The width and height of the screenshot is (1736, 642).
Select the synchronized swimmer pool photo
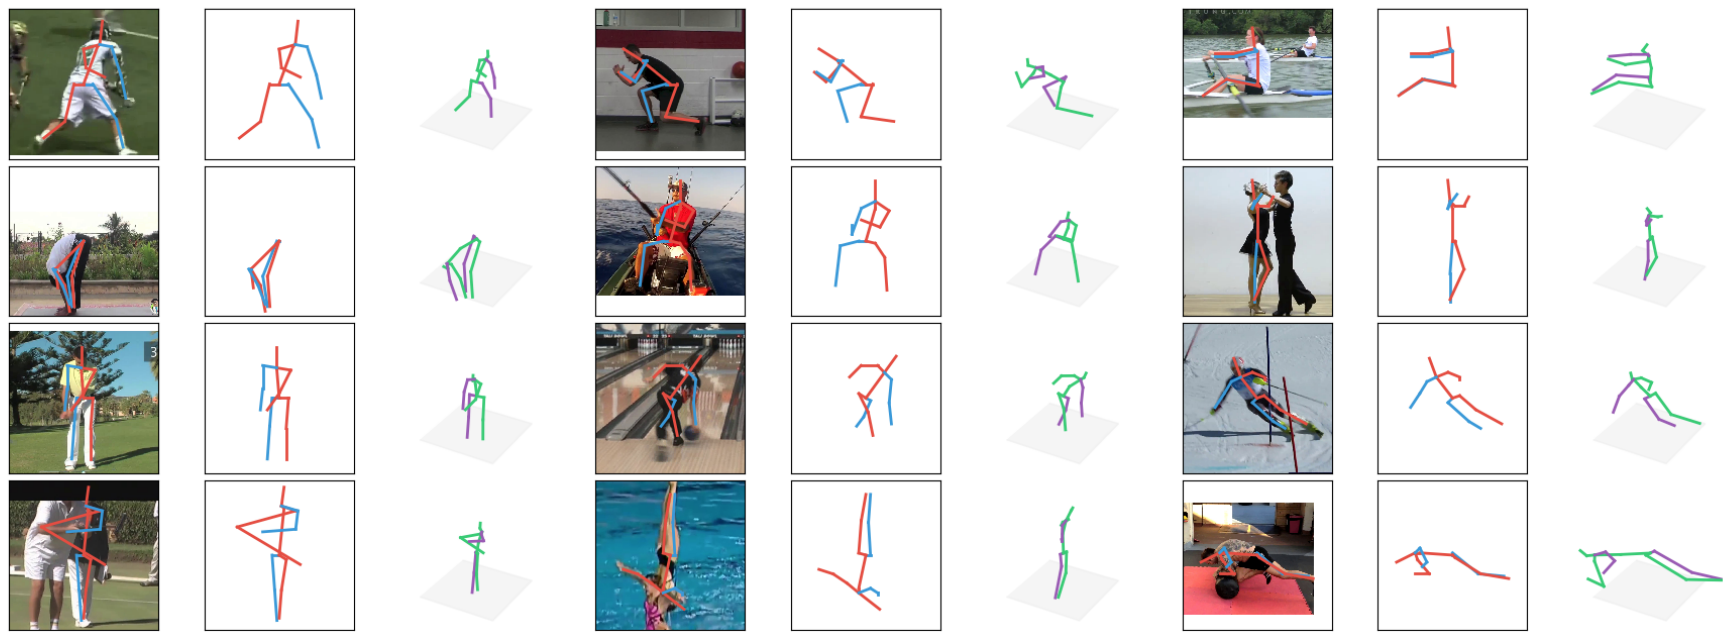670,555
